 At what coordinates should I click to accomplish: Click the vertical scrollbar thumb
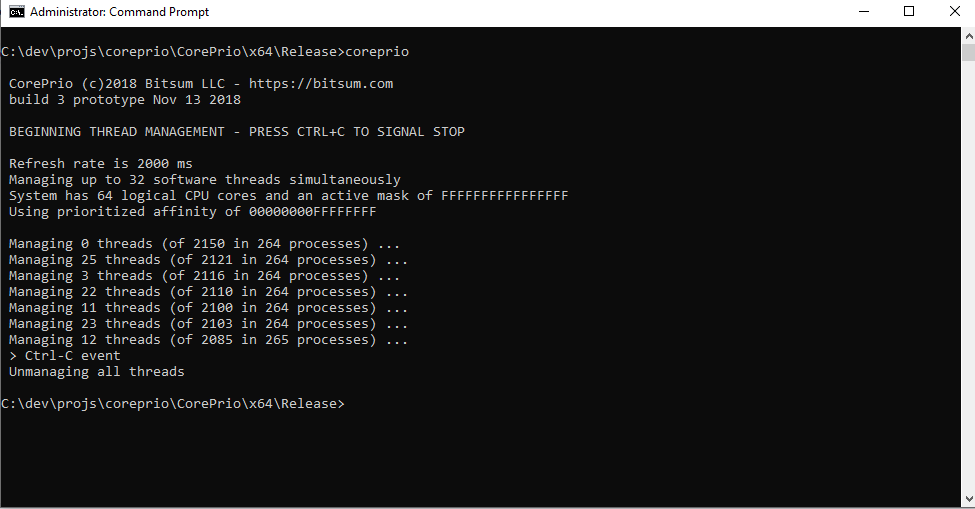(x=968, y=52)
